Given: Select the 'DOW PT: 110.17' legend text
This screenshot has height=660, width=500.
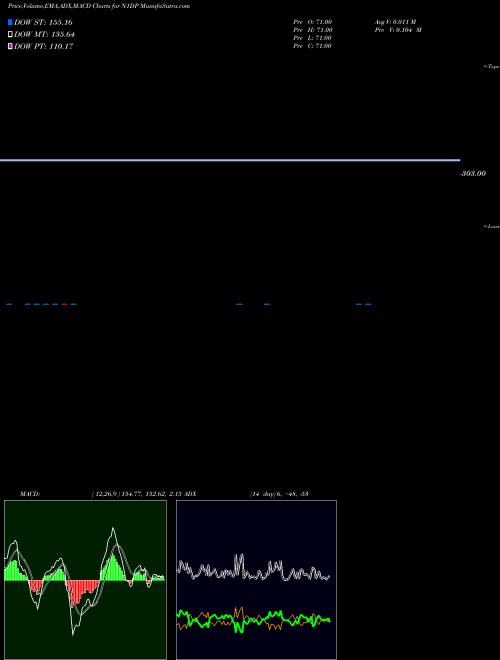Looking at the screenshot, I should (x=44, y=46).
